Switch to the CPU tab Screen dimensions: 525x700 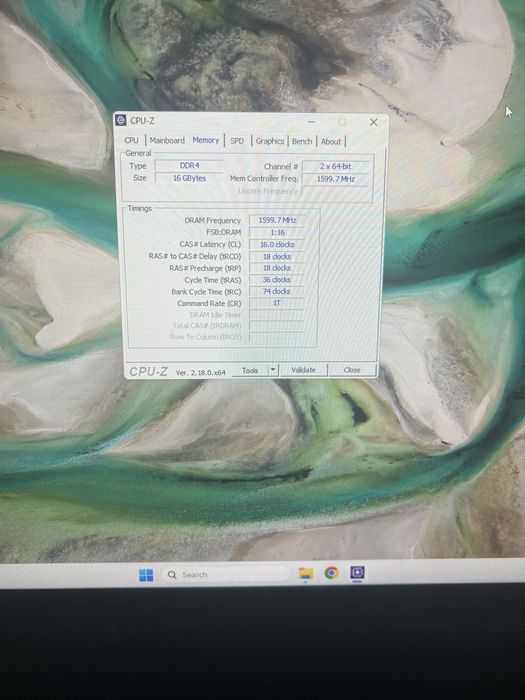[131, 140]
